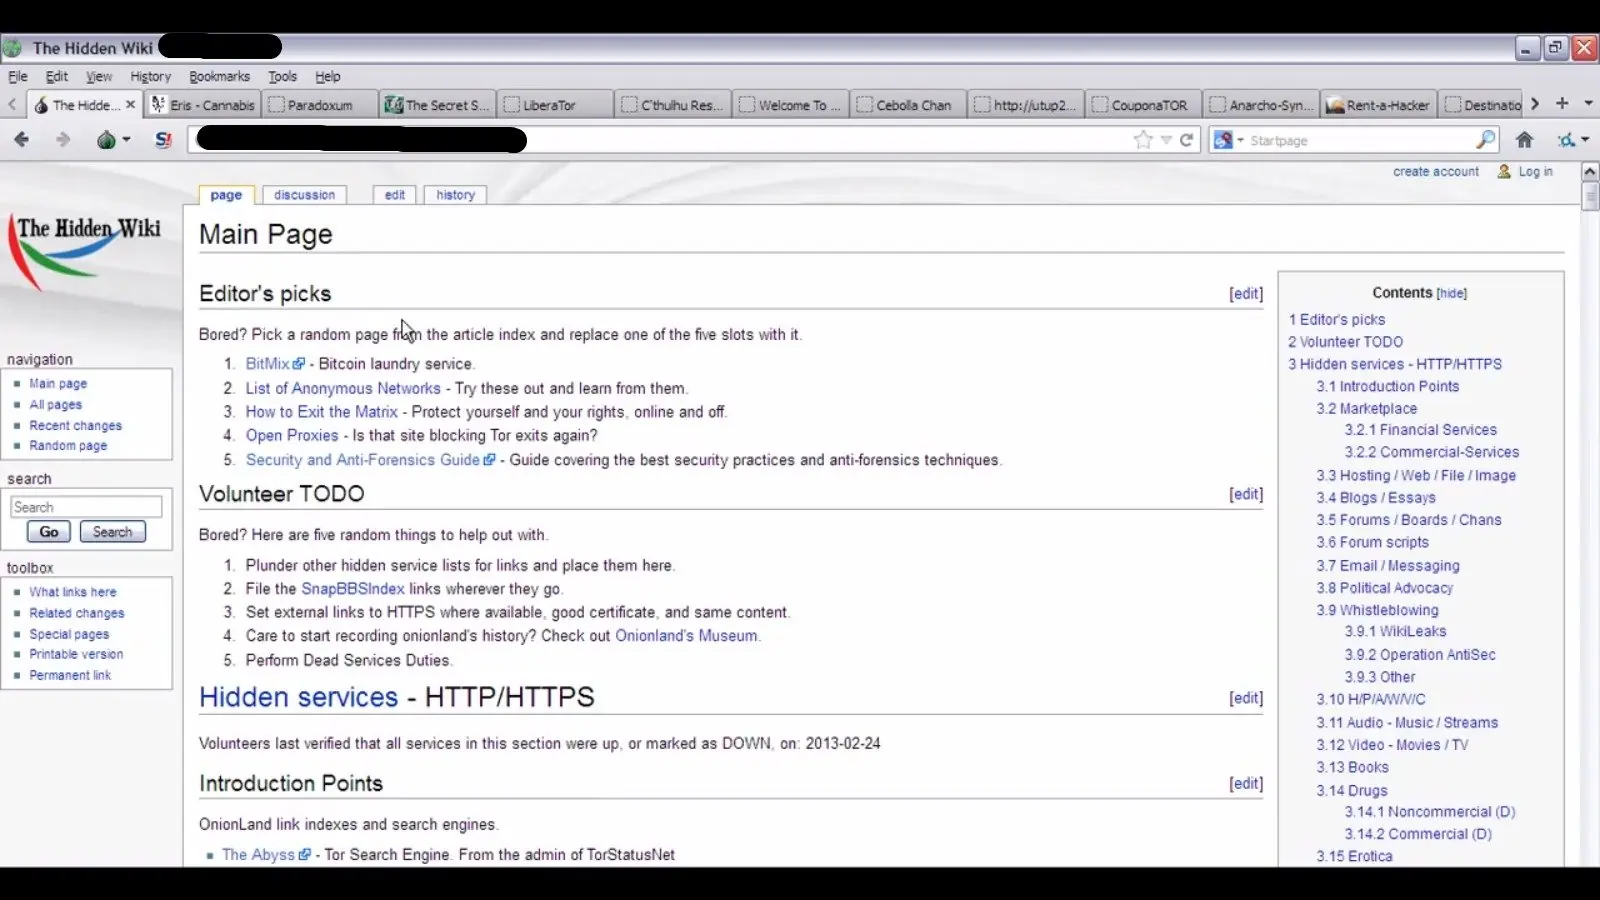Switch to the Eris - Cannabis tab
Image resolution: width=1600 pixels, height=900 pixels.
(203, 104)
